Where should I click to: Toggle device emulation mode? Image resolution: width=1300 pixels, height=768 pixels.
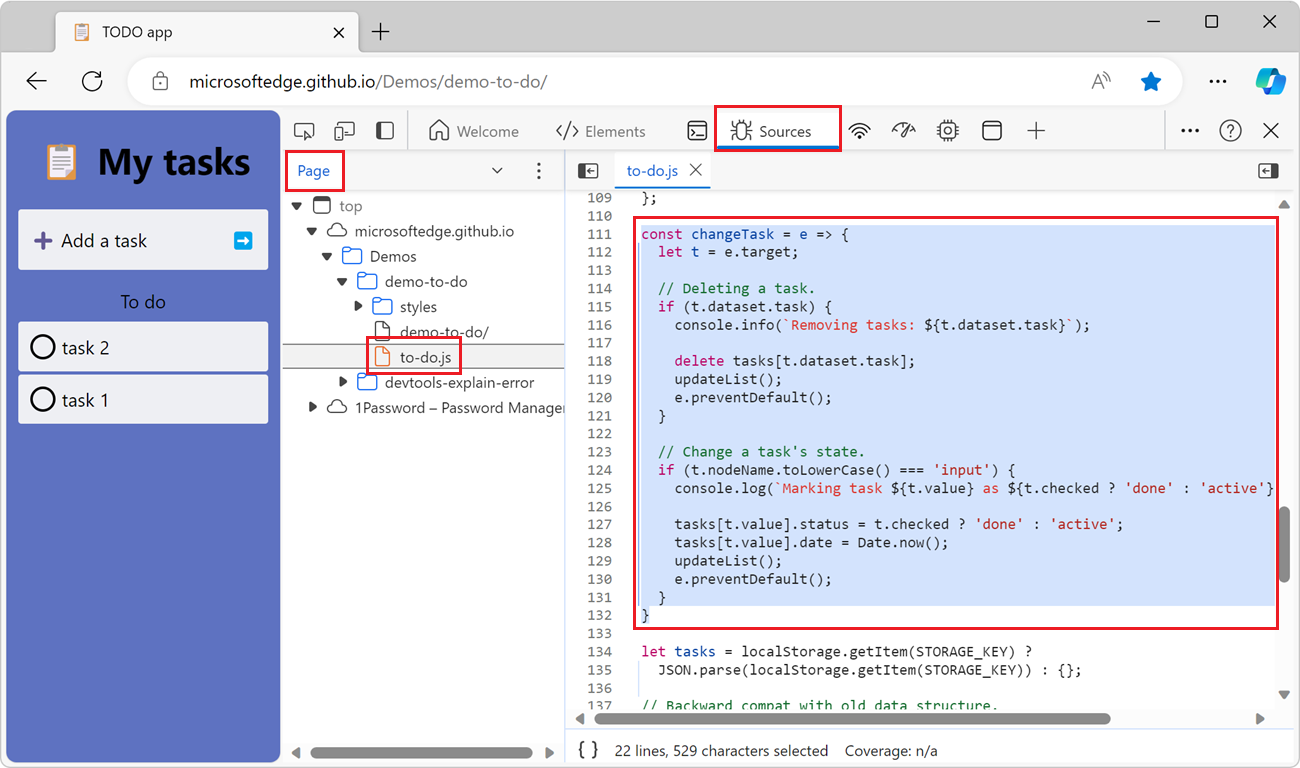[344, 130]
